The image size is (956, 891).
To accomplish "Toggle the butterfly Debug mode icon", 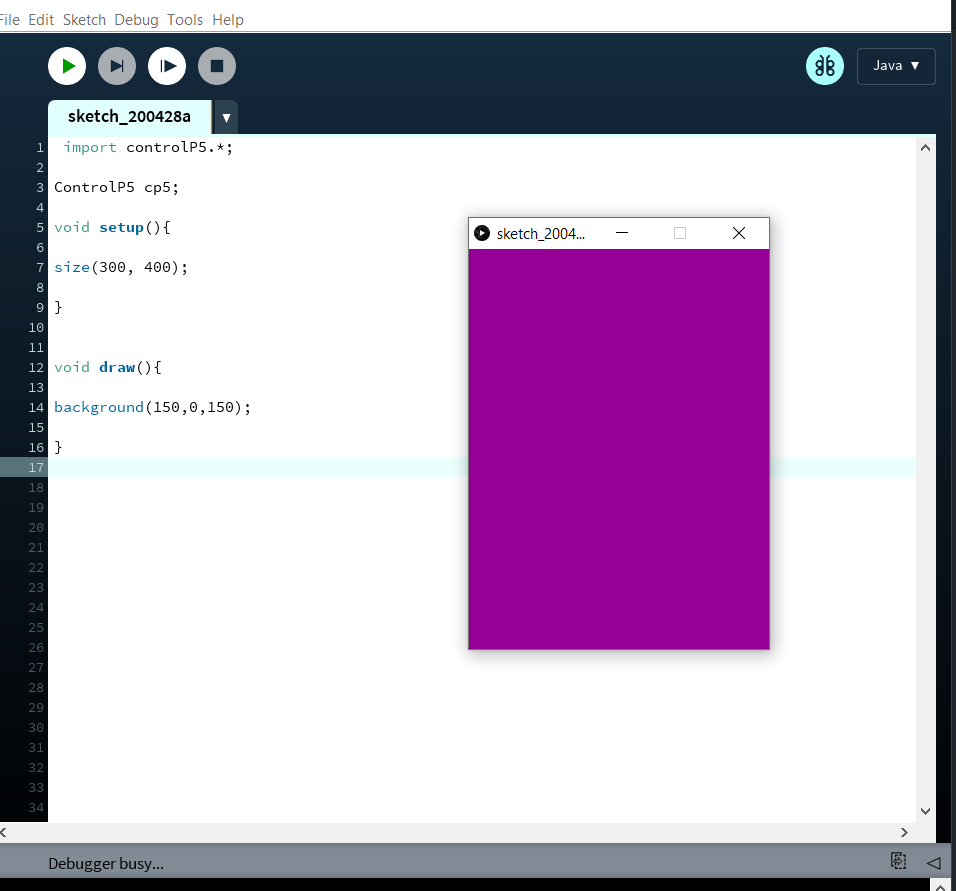I will tap(825, 66).
